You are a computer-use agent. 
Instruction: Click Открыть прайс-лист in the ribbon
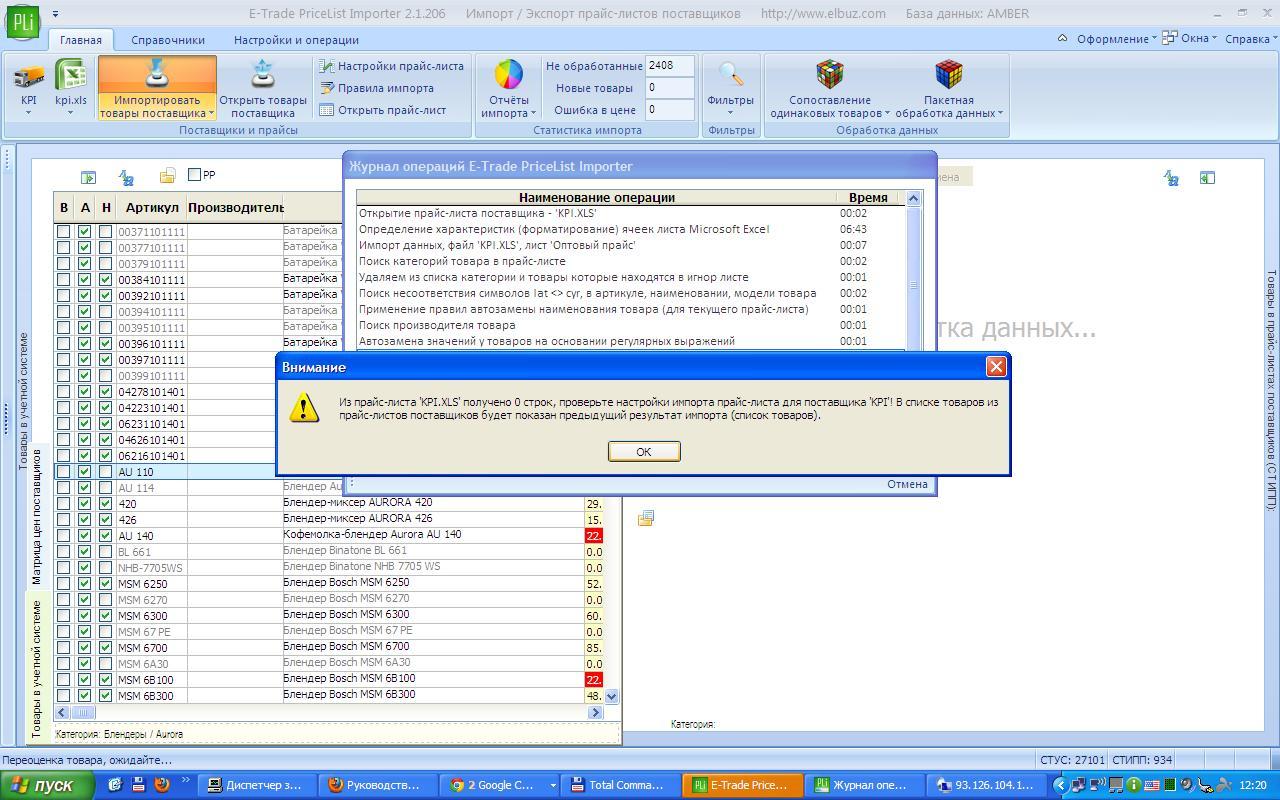point(382,110)
